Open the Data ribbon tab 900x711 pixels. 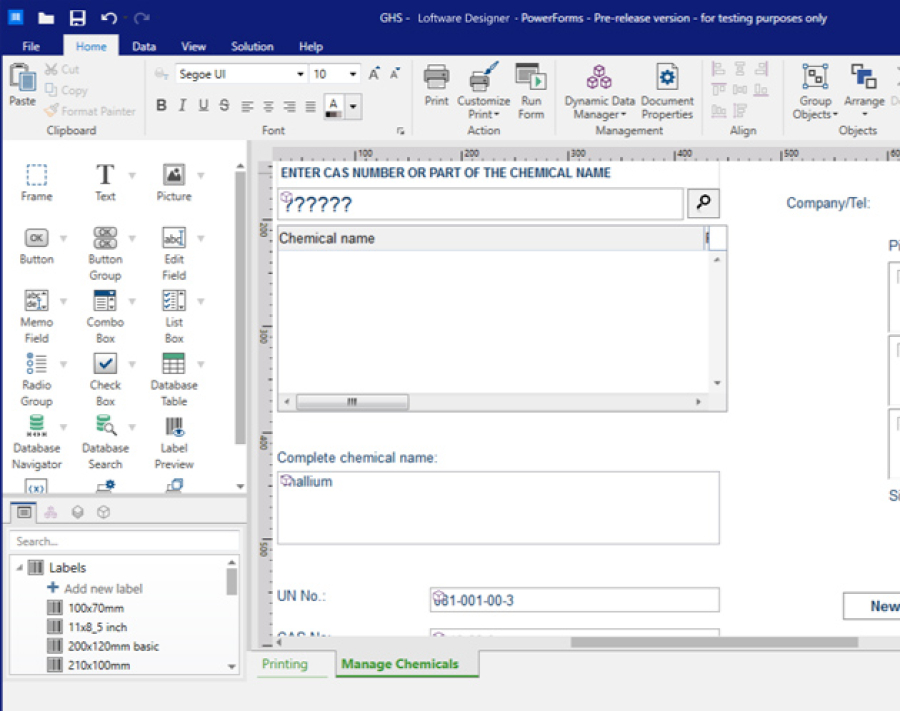(144, 46)
